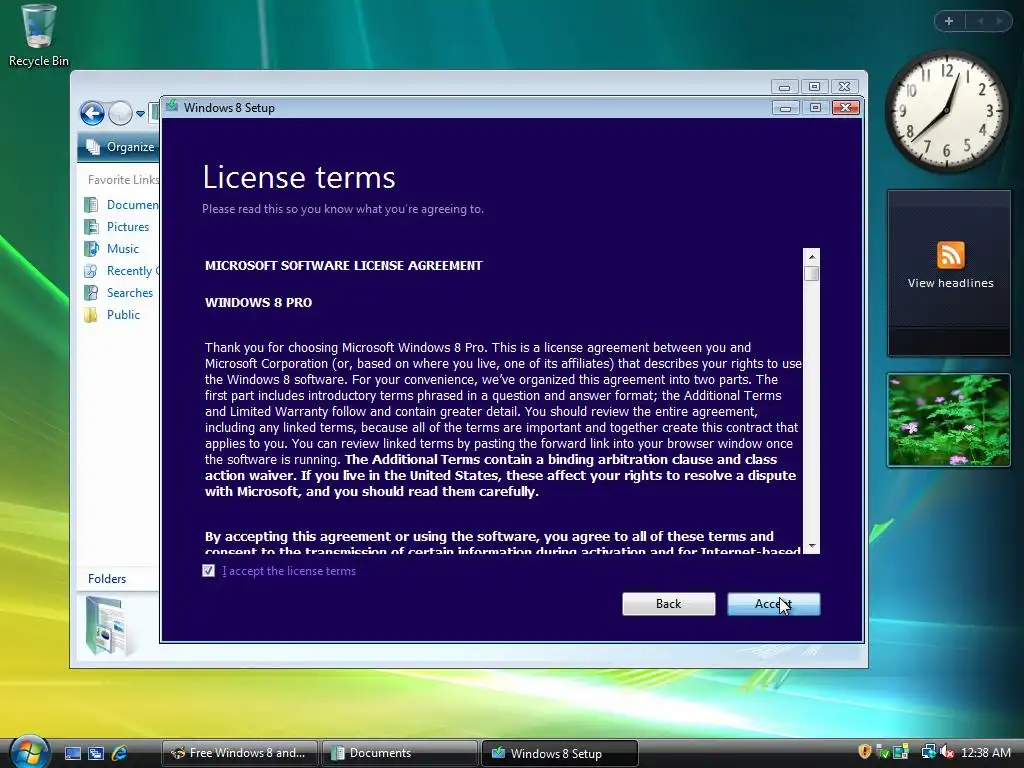Click the security shield tray icon
Screen dimensions: 1024x768
(x=865, y=752)
